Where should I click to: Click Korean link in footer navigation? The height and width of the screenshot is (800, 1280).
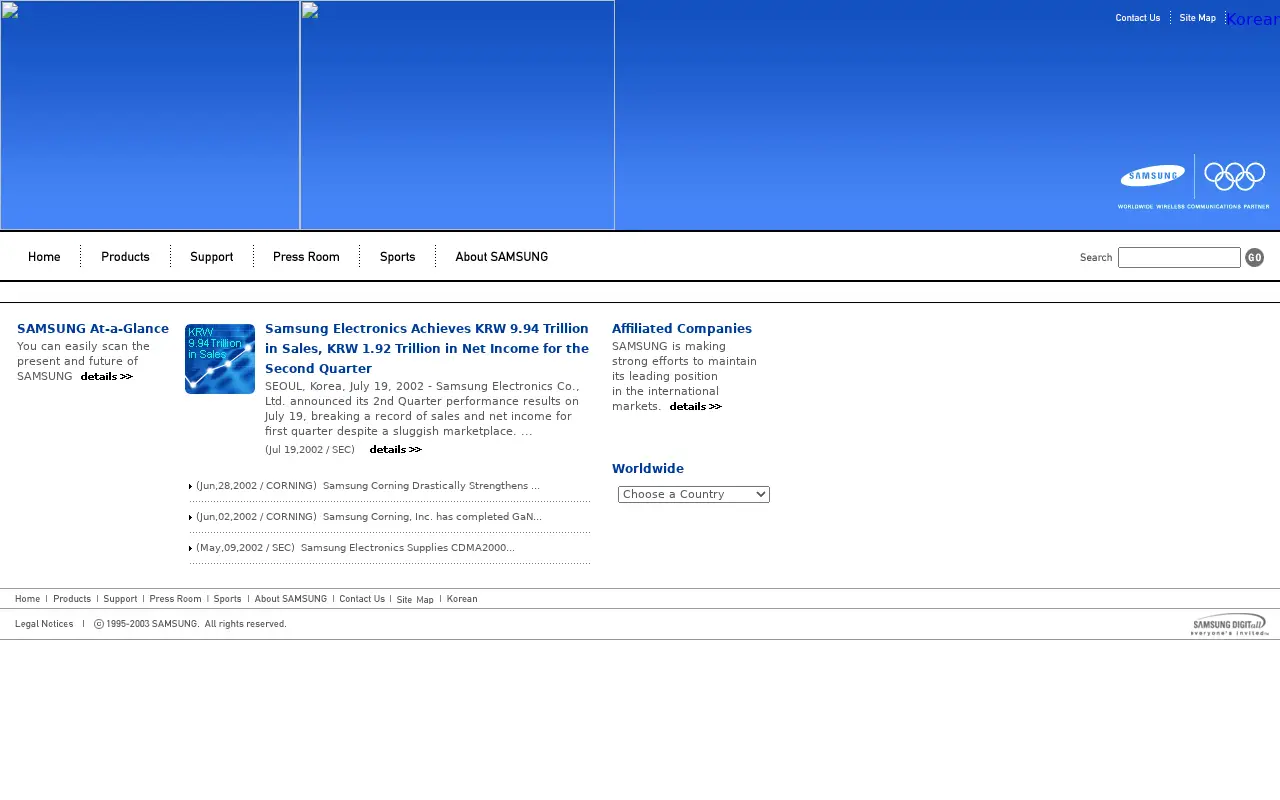click(462, 599)
